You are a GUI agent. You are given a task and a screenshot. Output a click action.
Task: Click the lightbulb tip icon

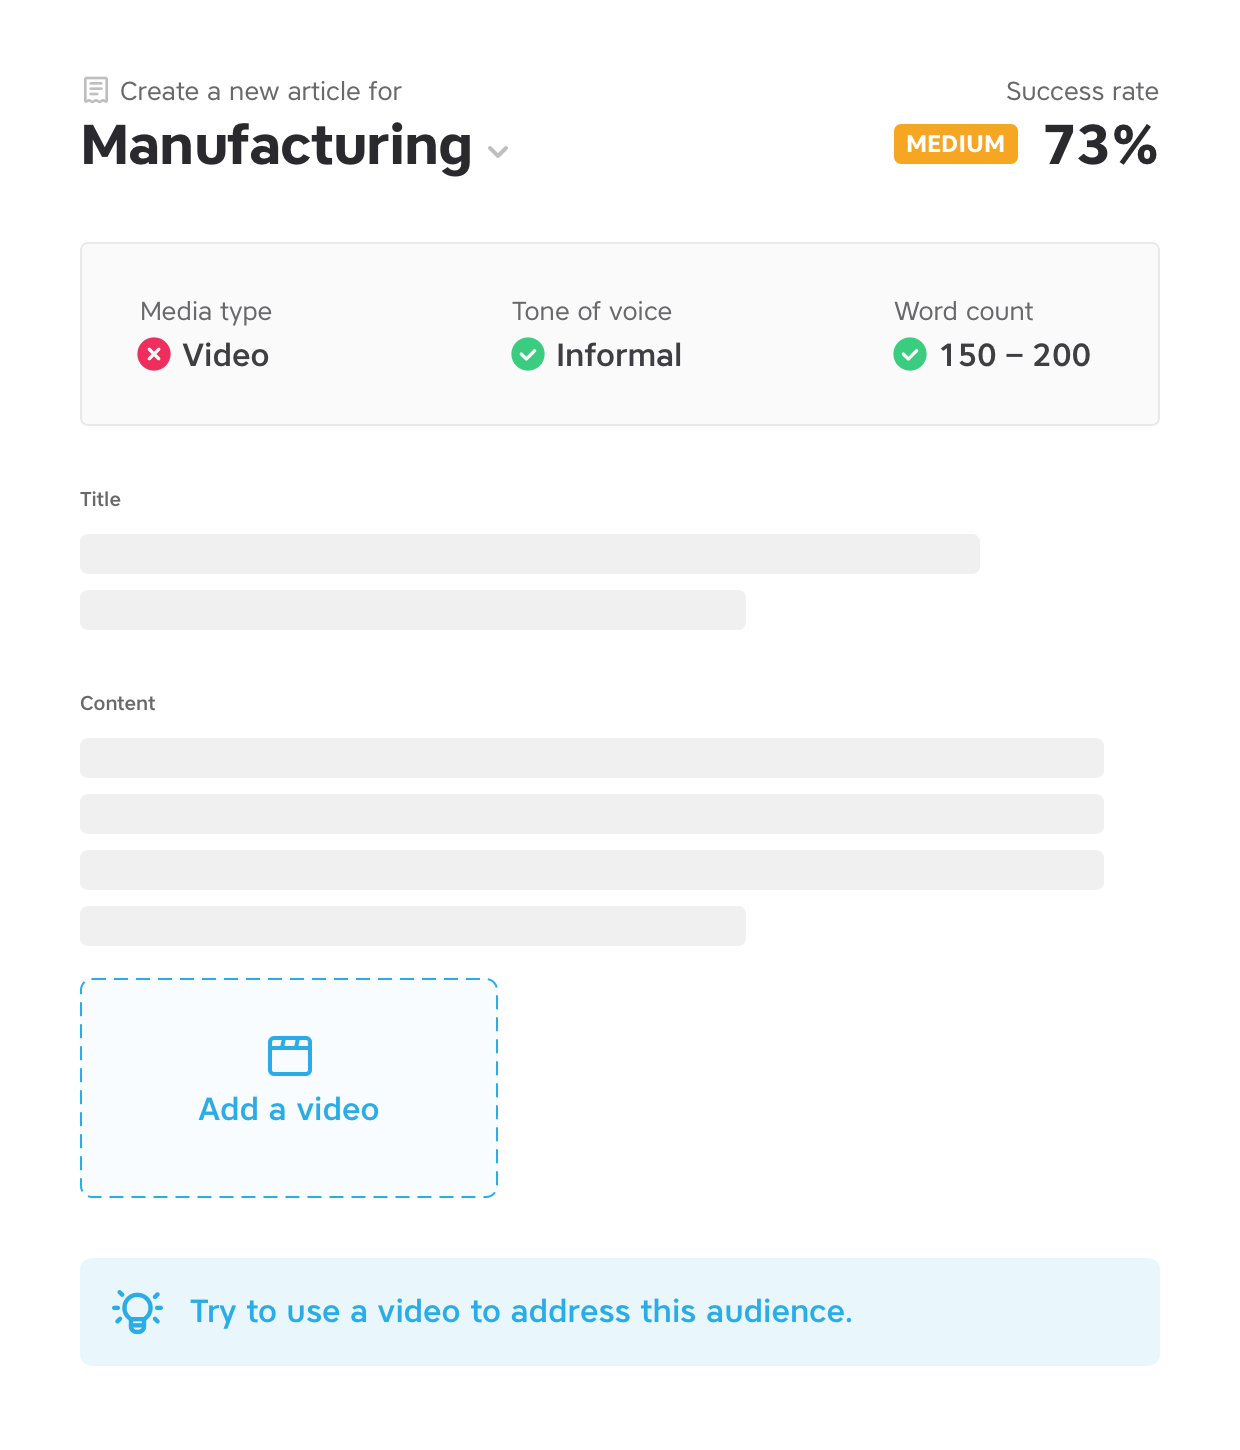coord(138,1311)
